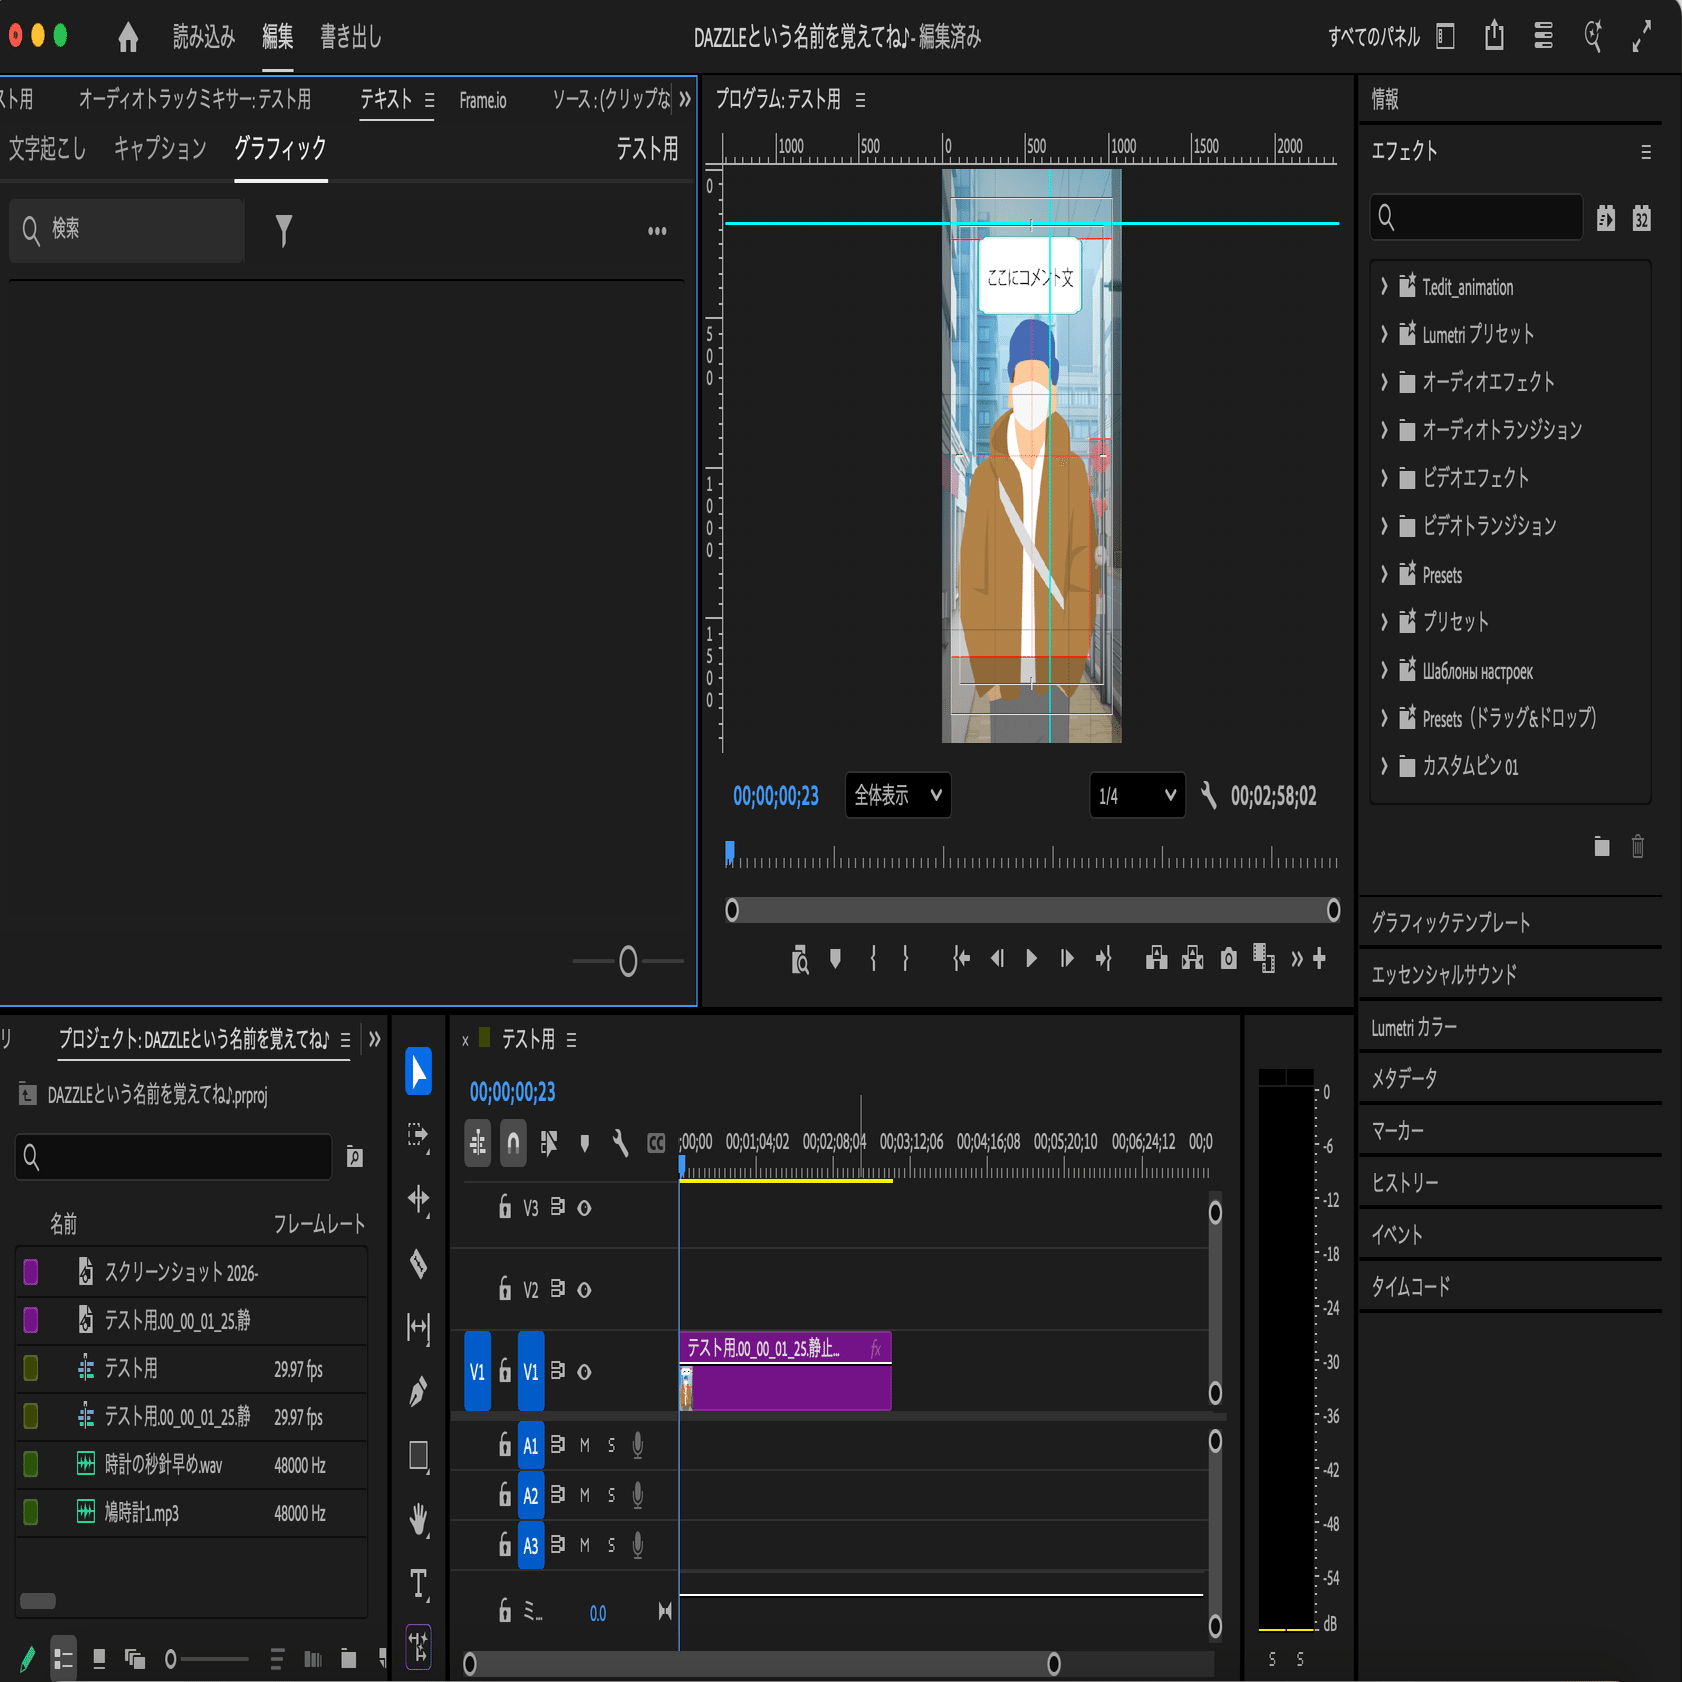Switch to the キャプション tab
The height and width of the screenshot is (1682, 1682).
point(159,147)
